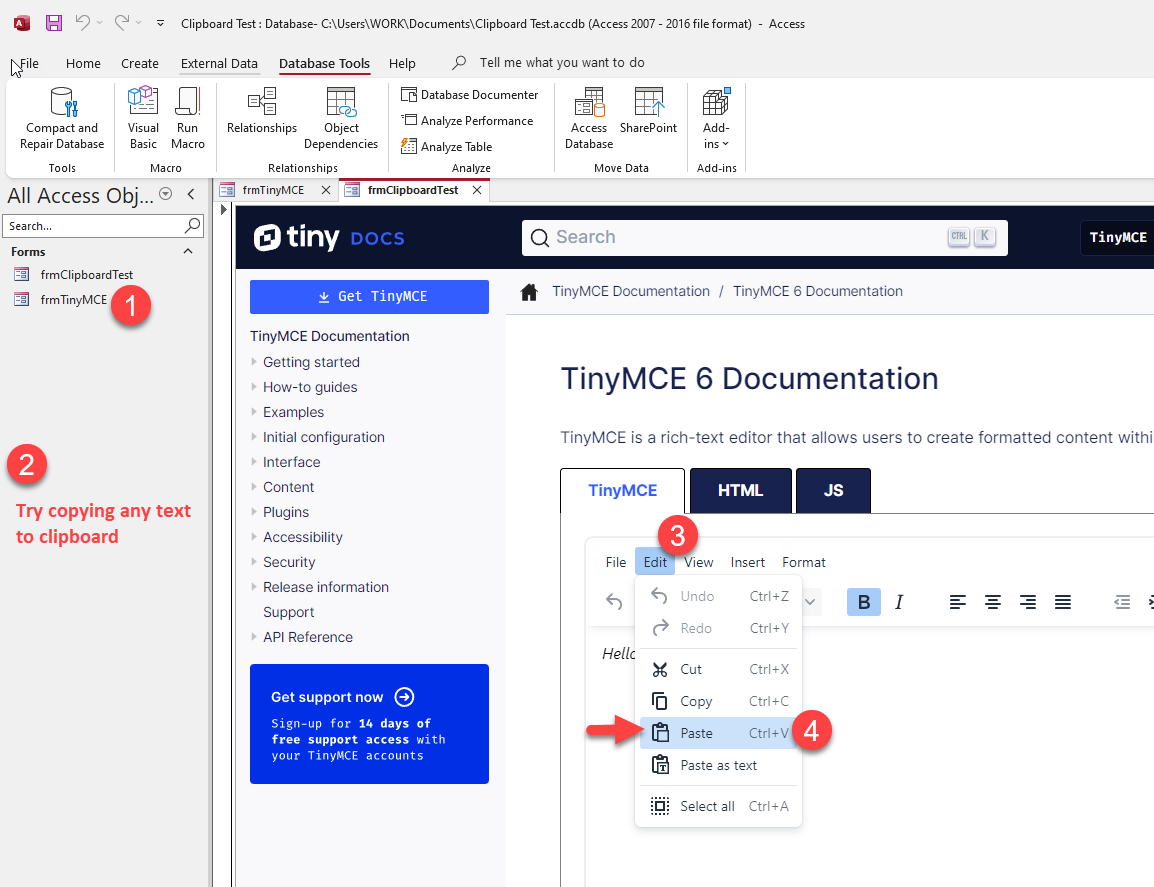This screenshot has height=887, width=1154.
Task: Open the Help ribbon tab
Action: [402, 63]
